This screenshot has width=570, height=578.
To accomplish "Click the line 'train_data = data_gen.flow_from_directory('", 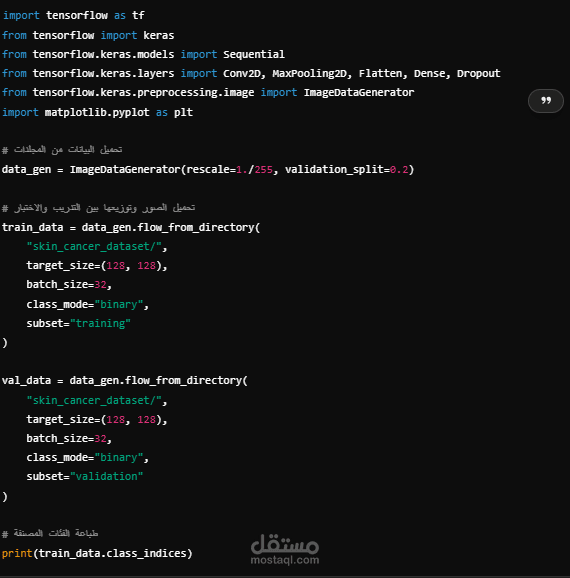I will coord(131,227).
